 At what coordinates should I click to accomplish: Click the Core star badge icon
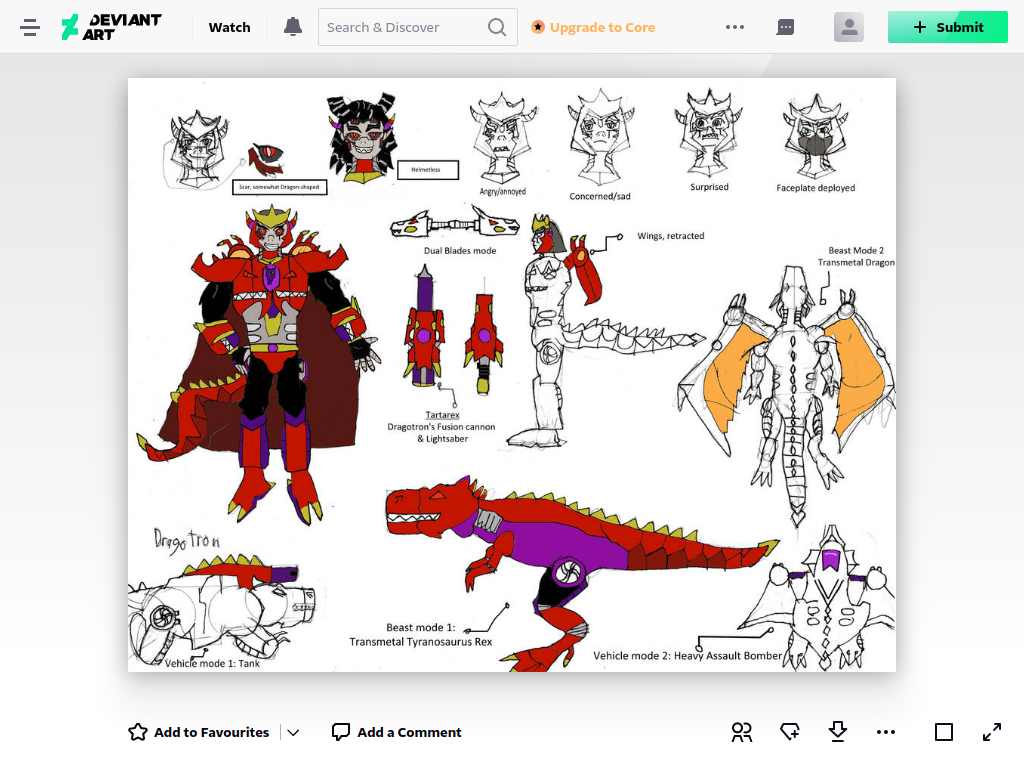point(537,27)
